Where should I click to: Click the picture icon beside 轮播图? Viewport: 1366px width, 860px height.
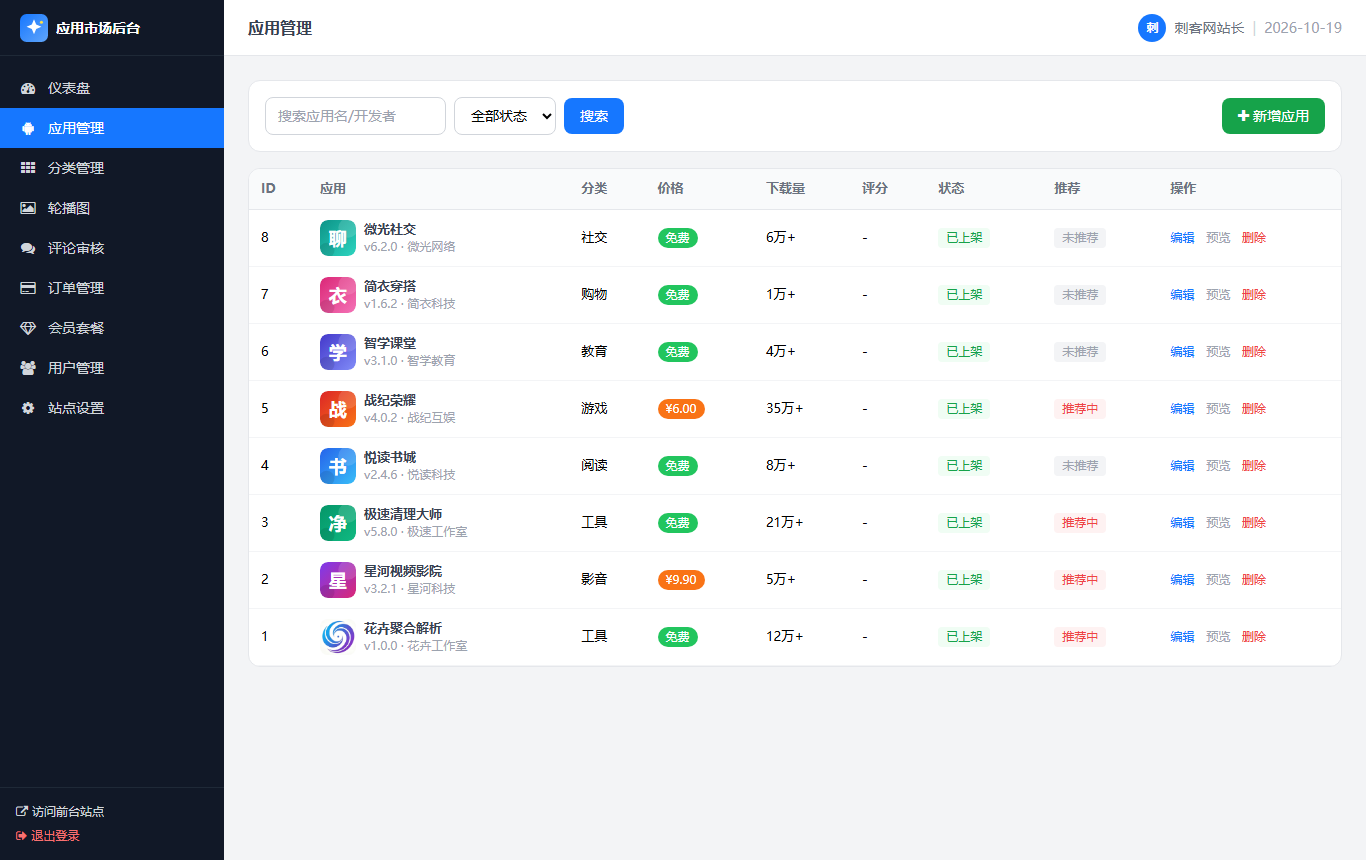(x=28, y=208)
